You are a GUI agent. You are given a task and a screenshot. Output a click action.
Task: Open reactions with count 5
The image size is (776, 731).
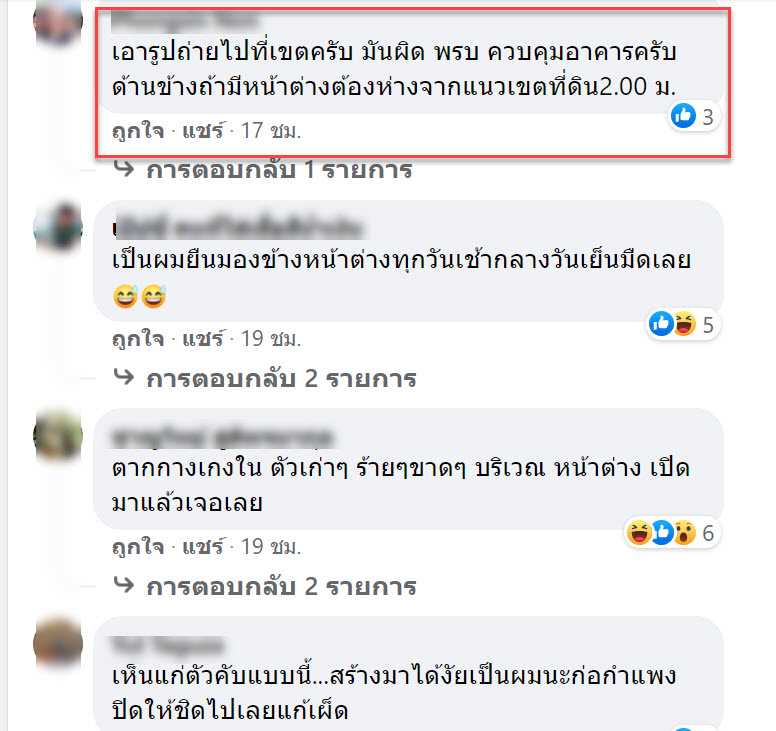click(x=682, y=325)
